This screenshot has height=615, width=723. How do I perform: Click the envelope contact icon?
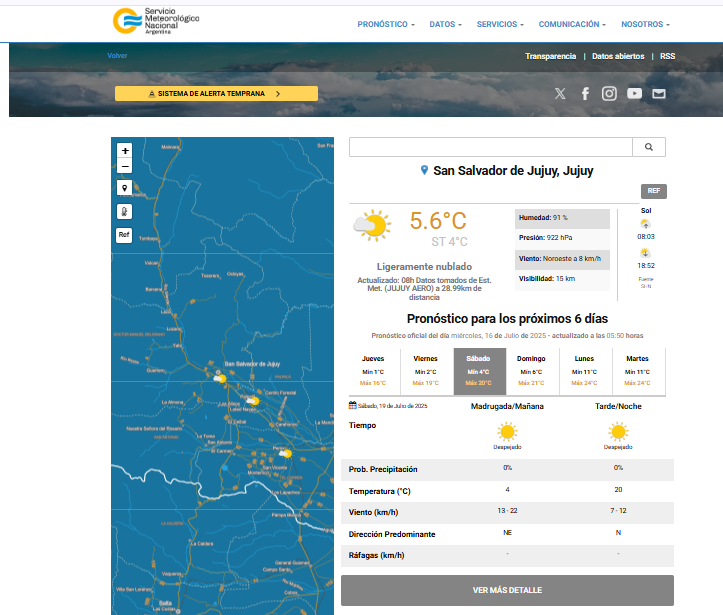pos(659,94)
